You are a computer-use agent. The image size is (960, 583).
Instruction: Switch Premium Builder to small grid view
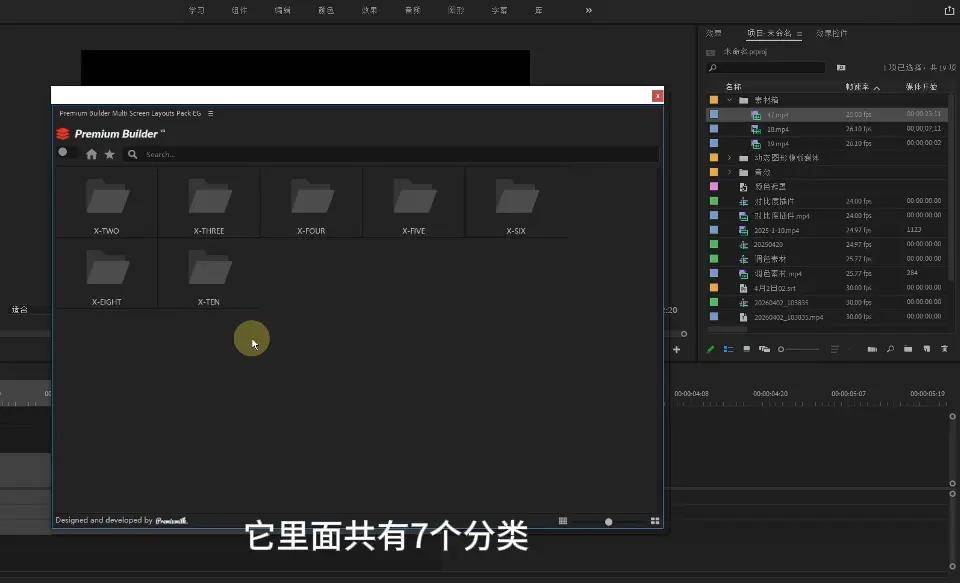tap(563, 521)
